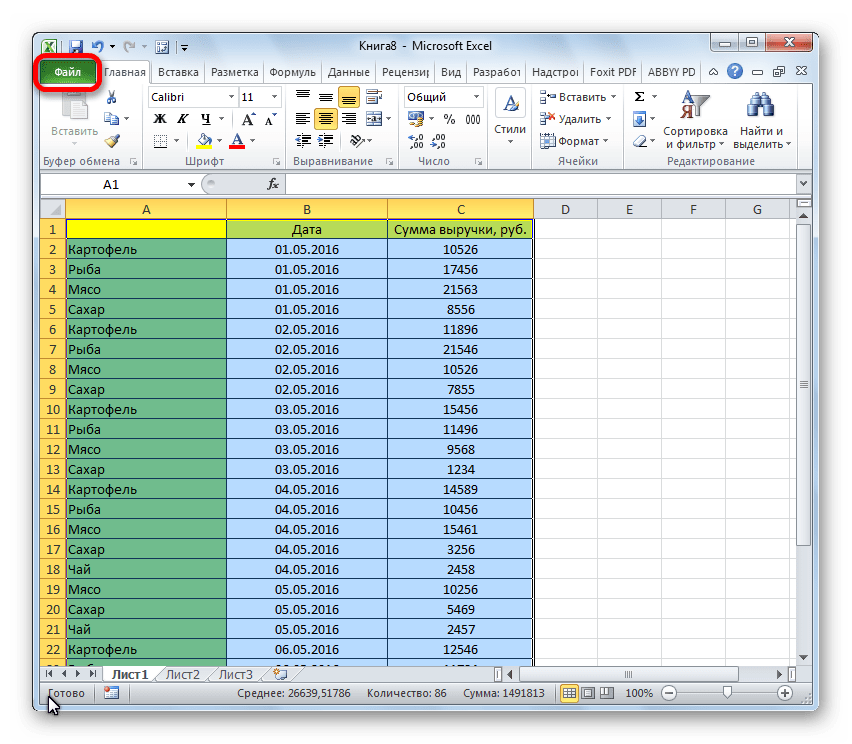Open the insert function fx button

pos(272,185)
